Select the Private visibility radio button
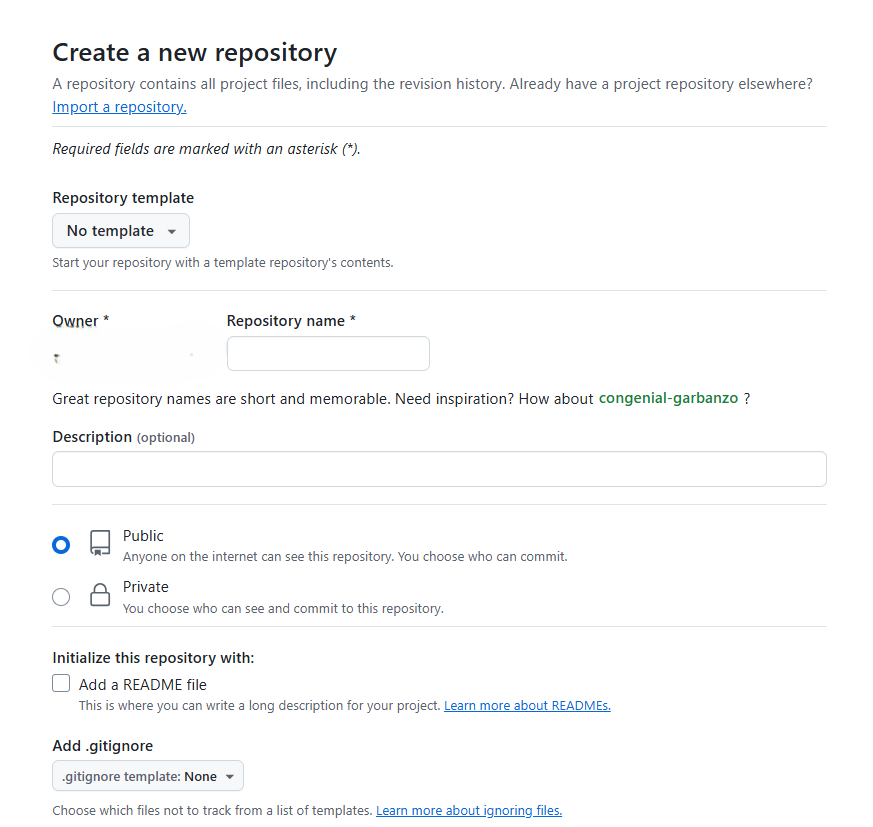This screenshot has width=873, height=827. point(61,597)
